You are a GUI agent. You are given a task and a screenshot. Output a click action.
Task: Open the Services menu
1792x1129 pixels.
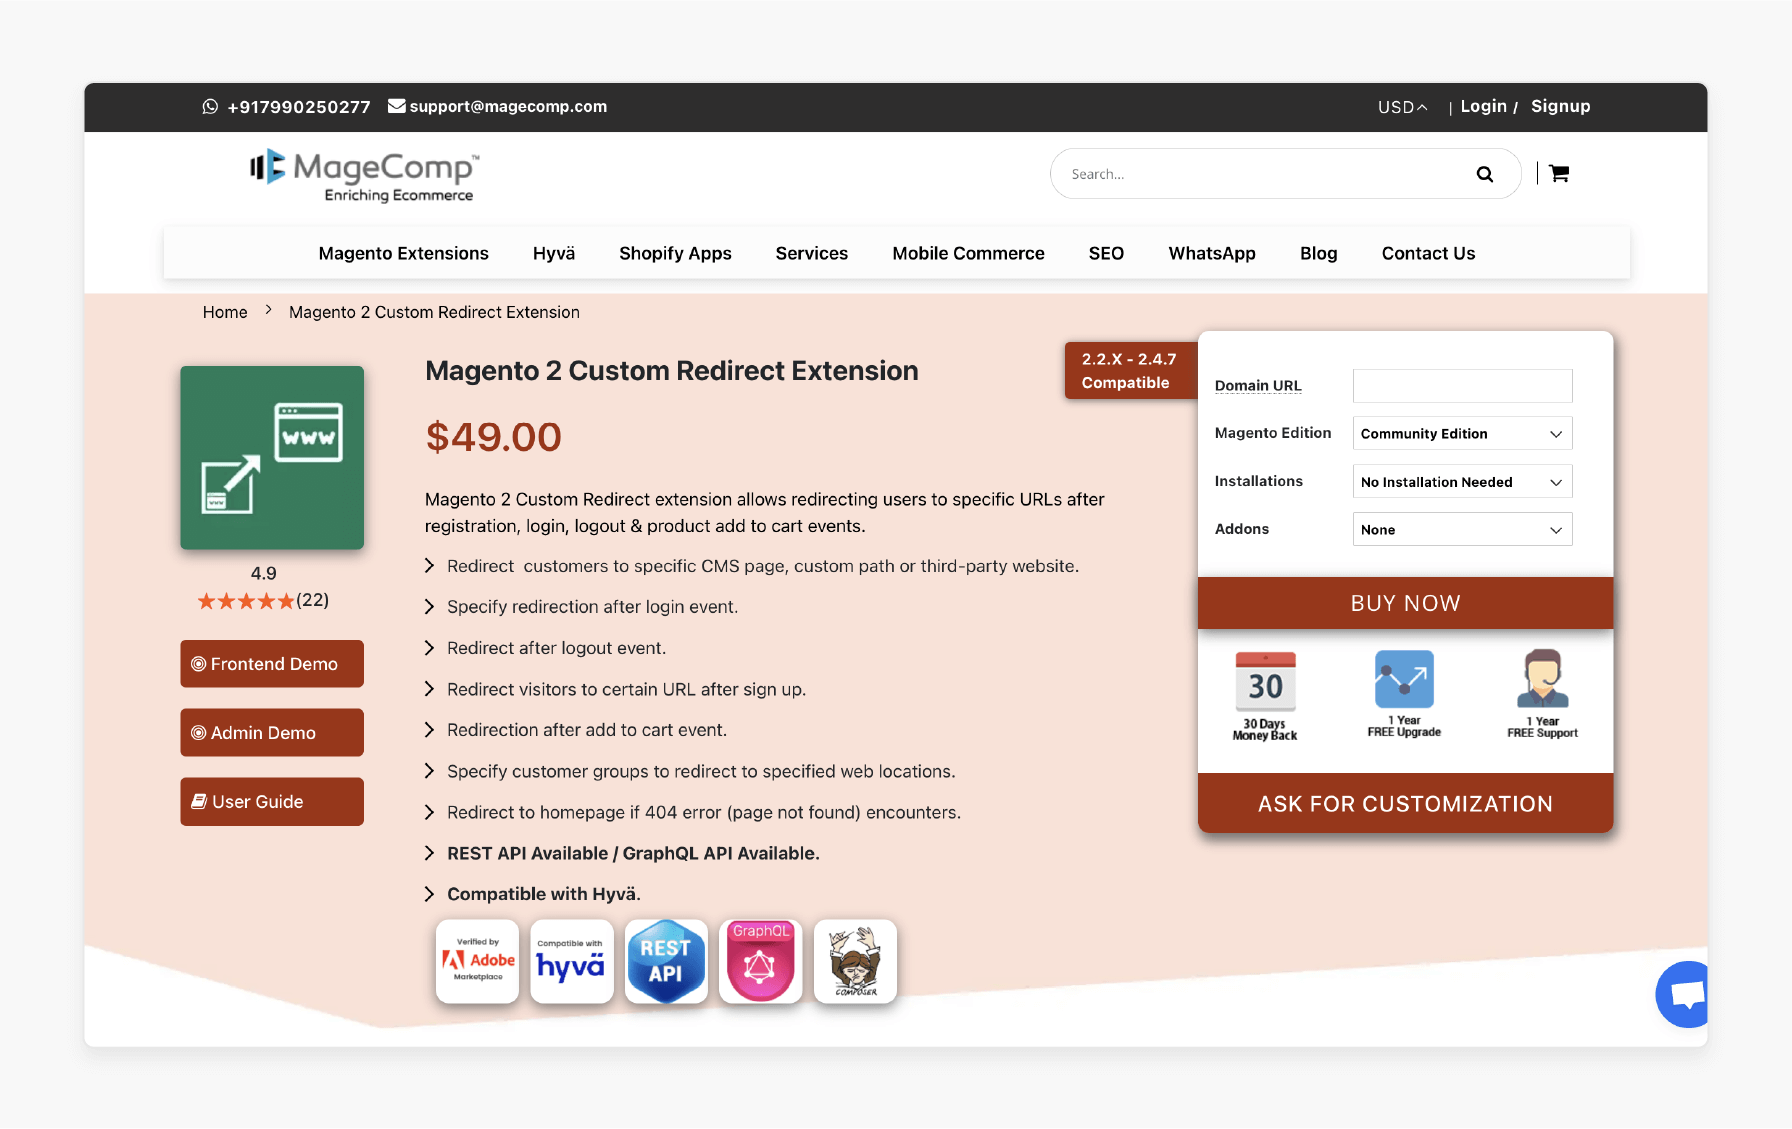(812, 253)
